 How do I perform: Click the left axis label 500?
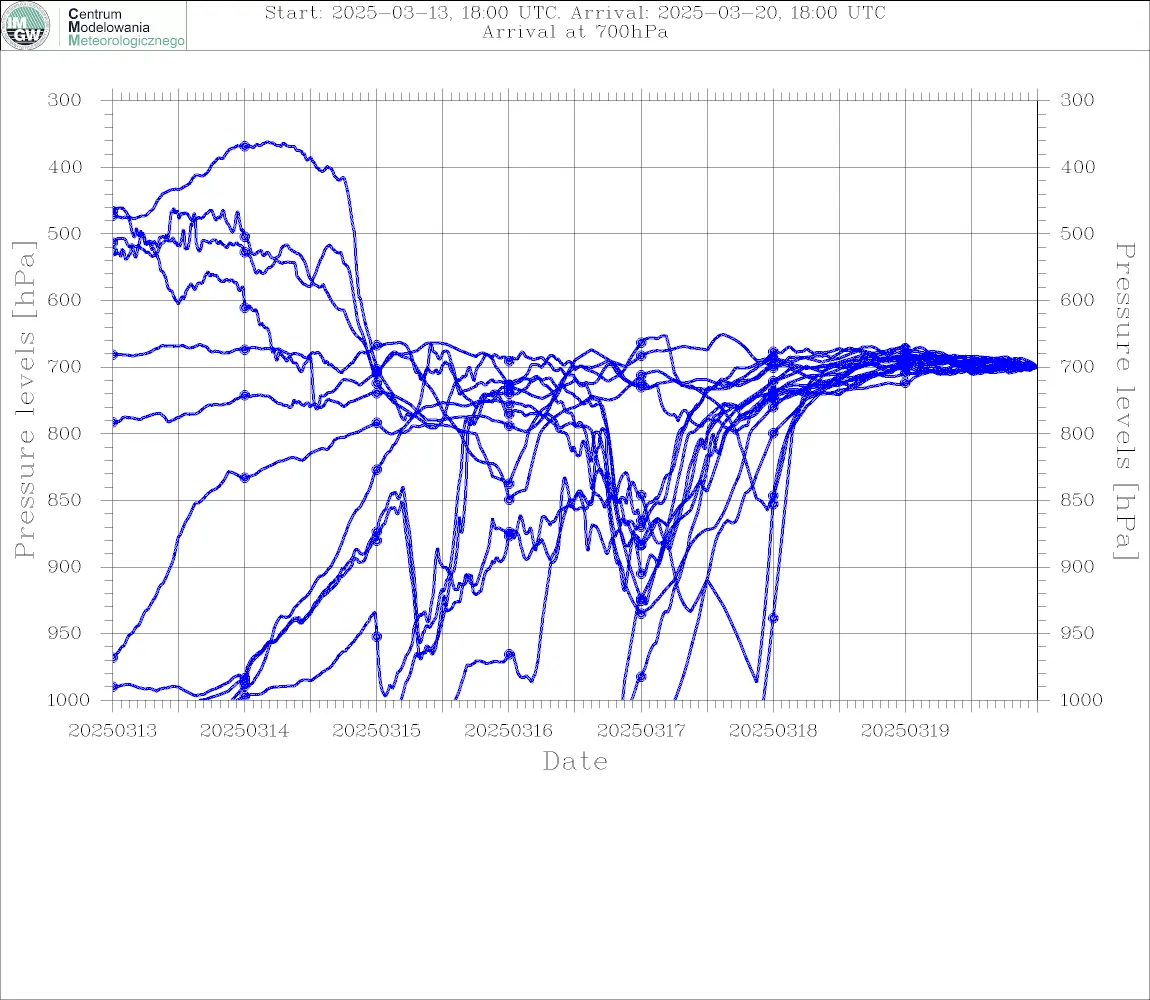point(65,233)
